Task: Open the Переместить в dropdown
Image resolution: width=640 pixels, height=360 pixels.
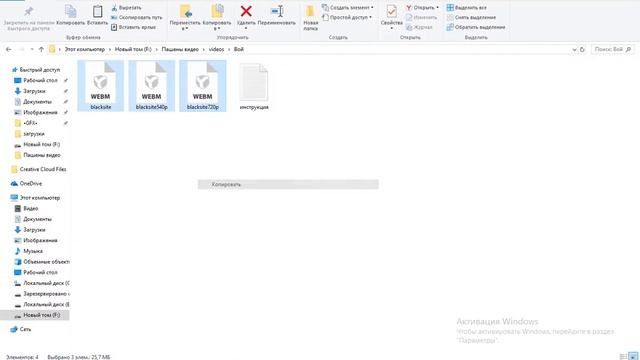Action: (x=185, y=18)
